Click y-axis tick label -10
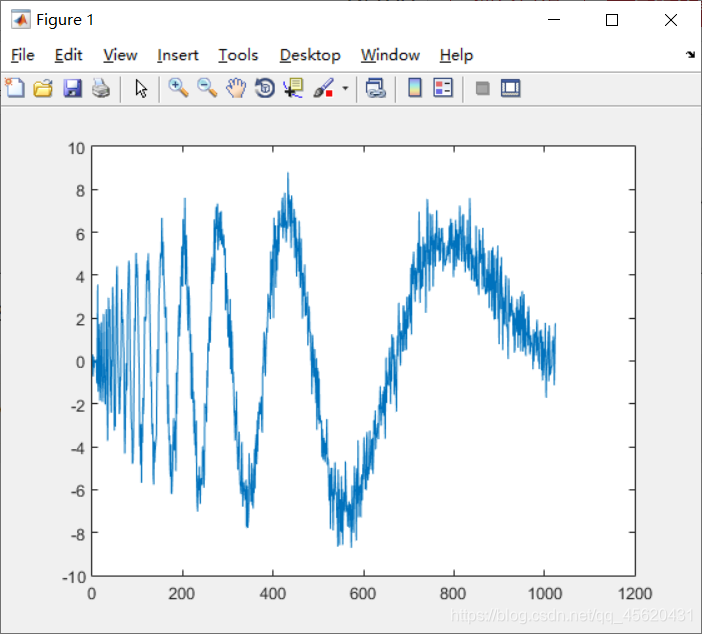Image resolution: width=702 pixels, height=634 pixels. 74,577
